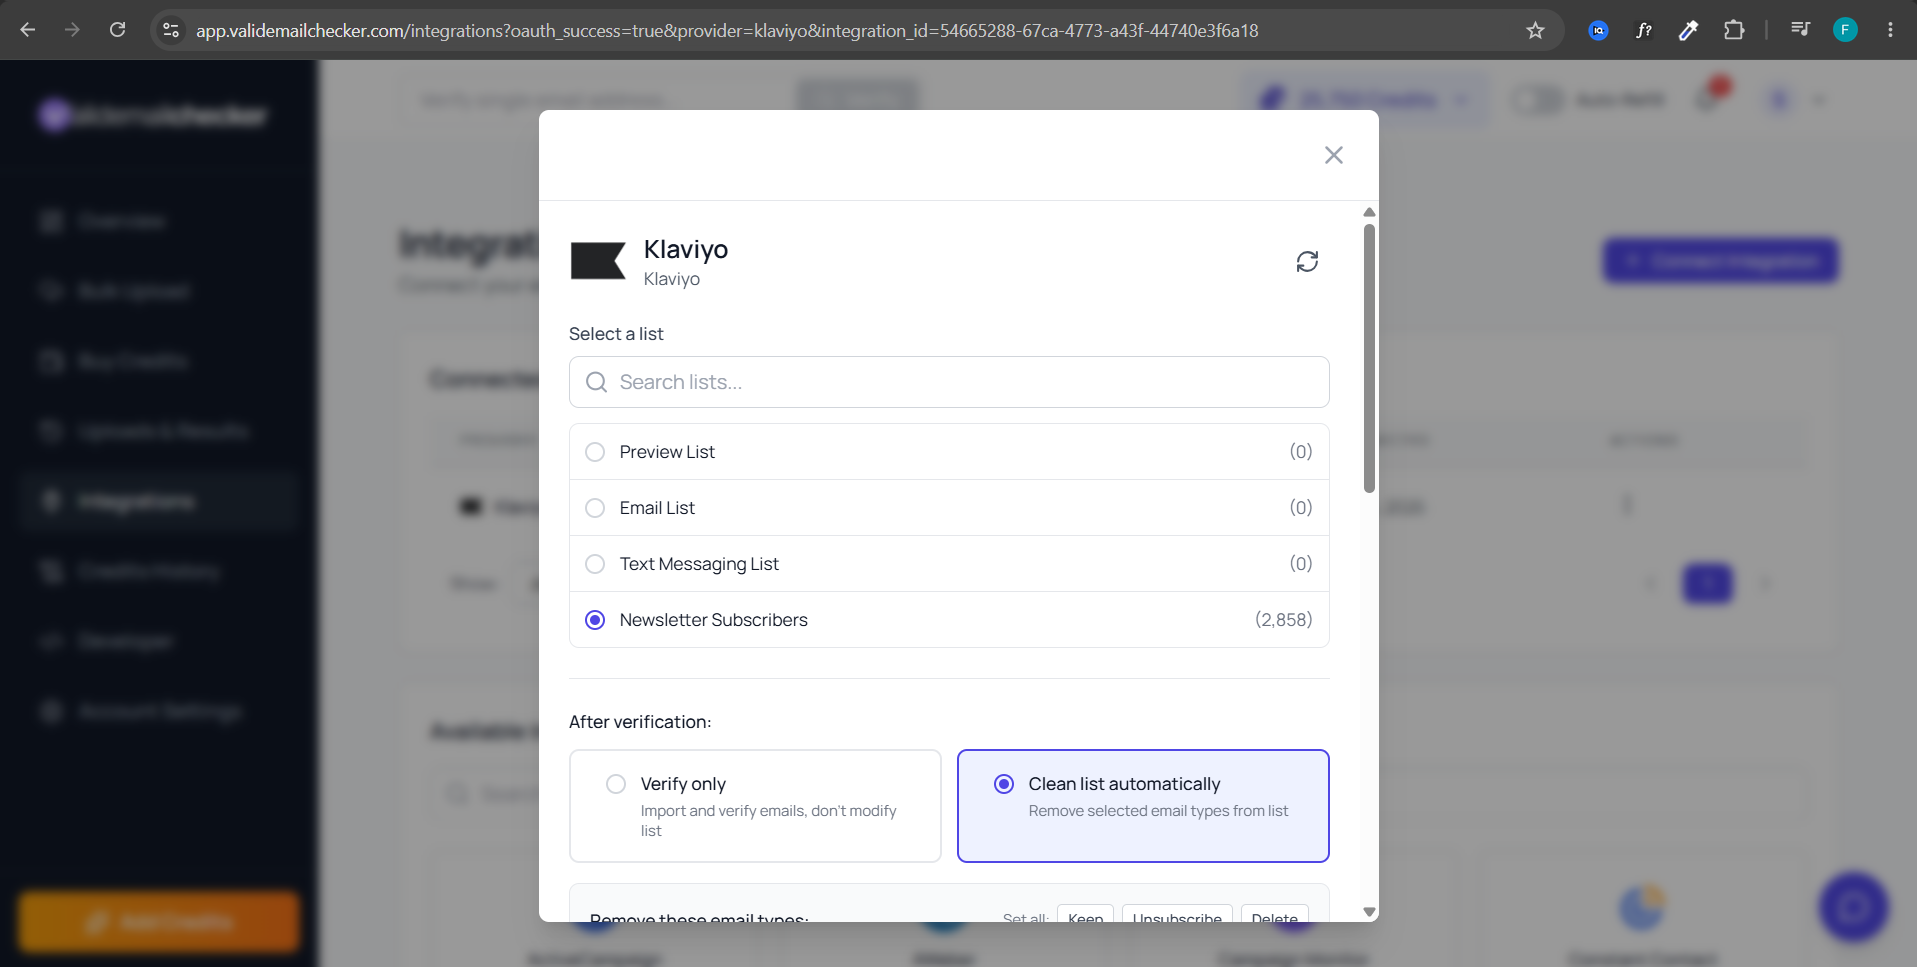The image size is (1917, 967).
Task: Bookmark this page with the star icon
Action: click(x=1535, y=31)
